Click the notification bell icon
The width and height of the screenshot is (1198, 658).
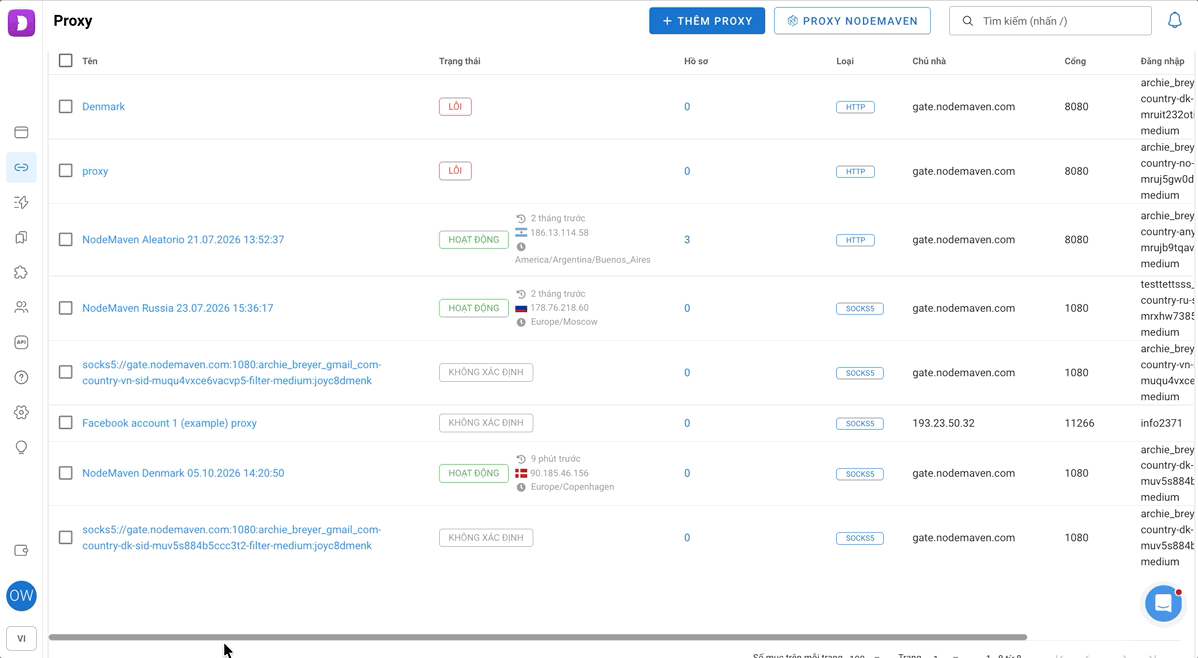click(1175, 21)
